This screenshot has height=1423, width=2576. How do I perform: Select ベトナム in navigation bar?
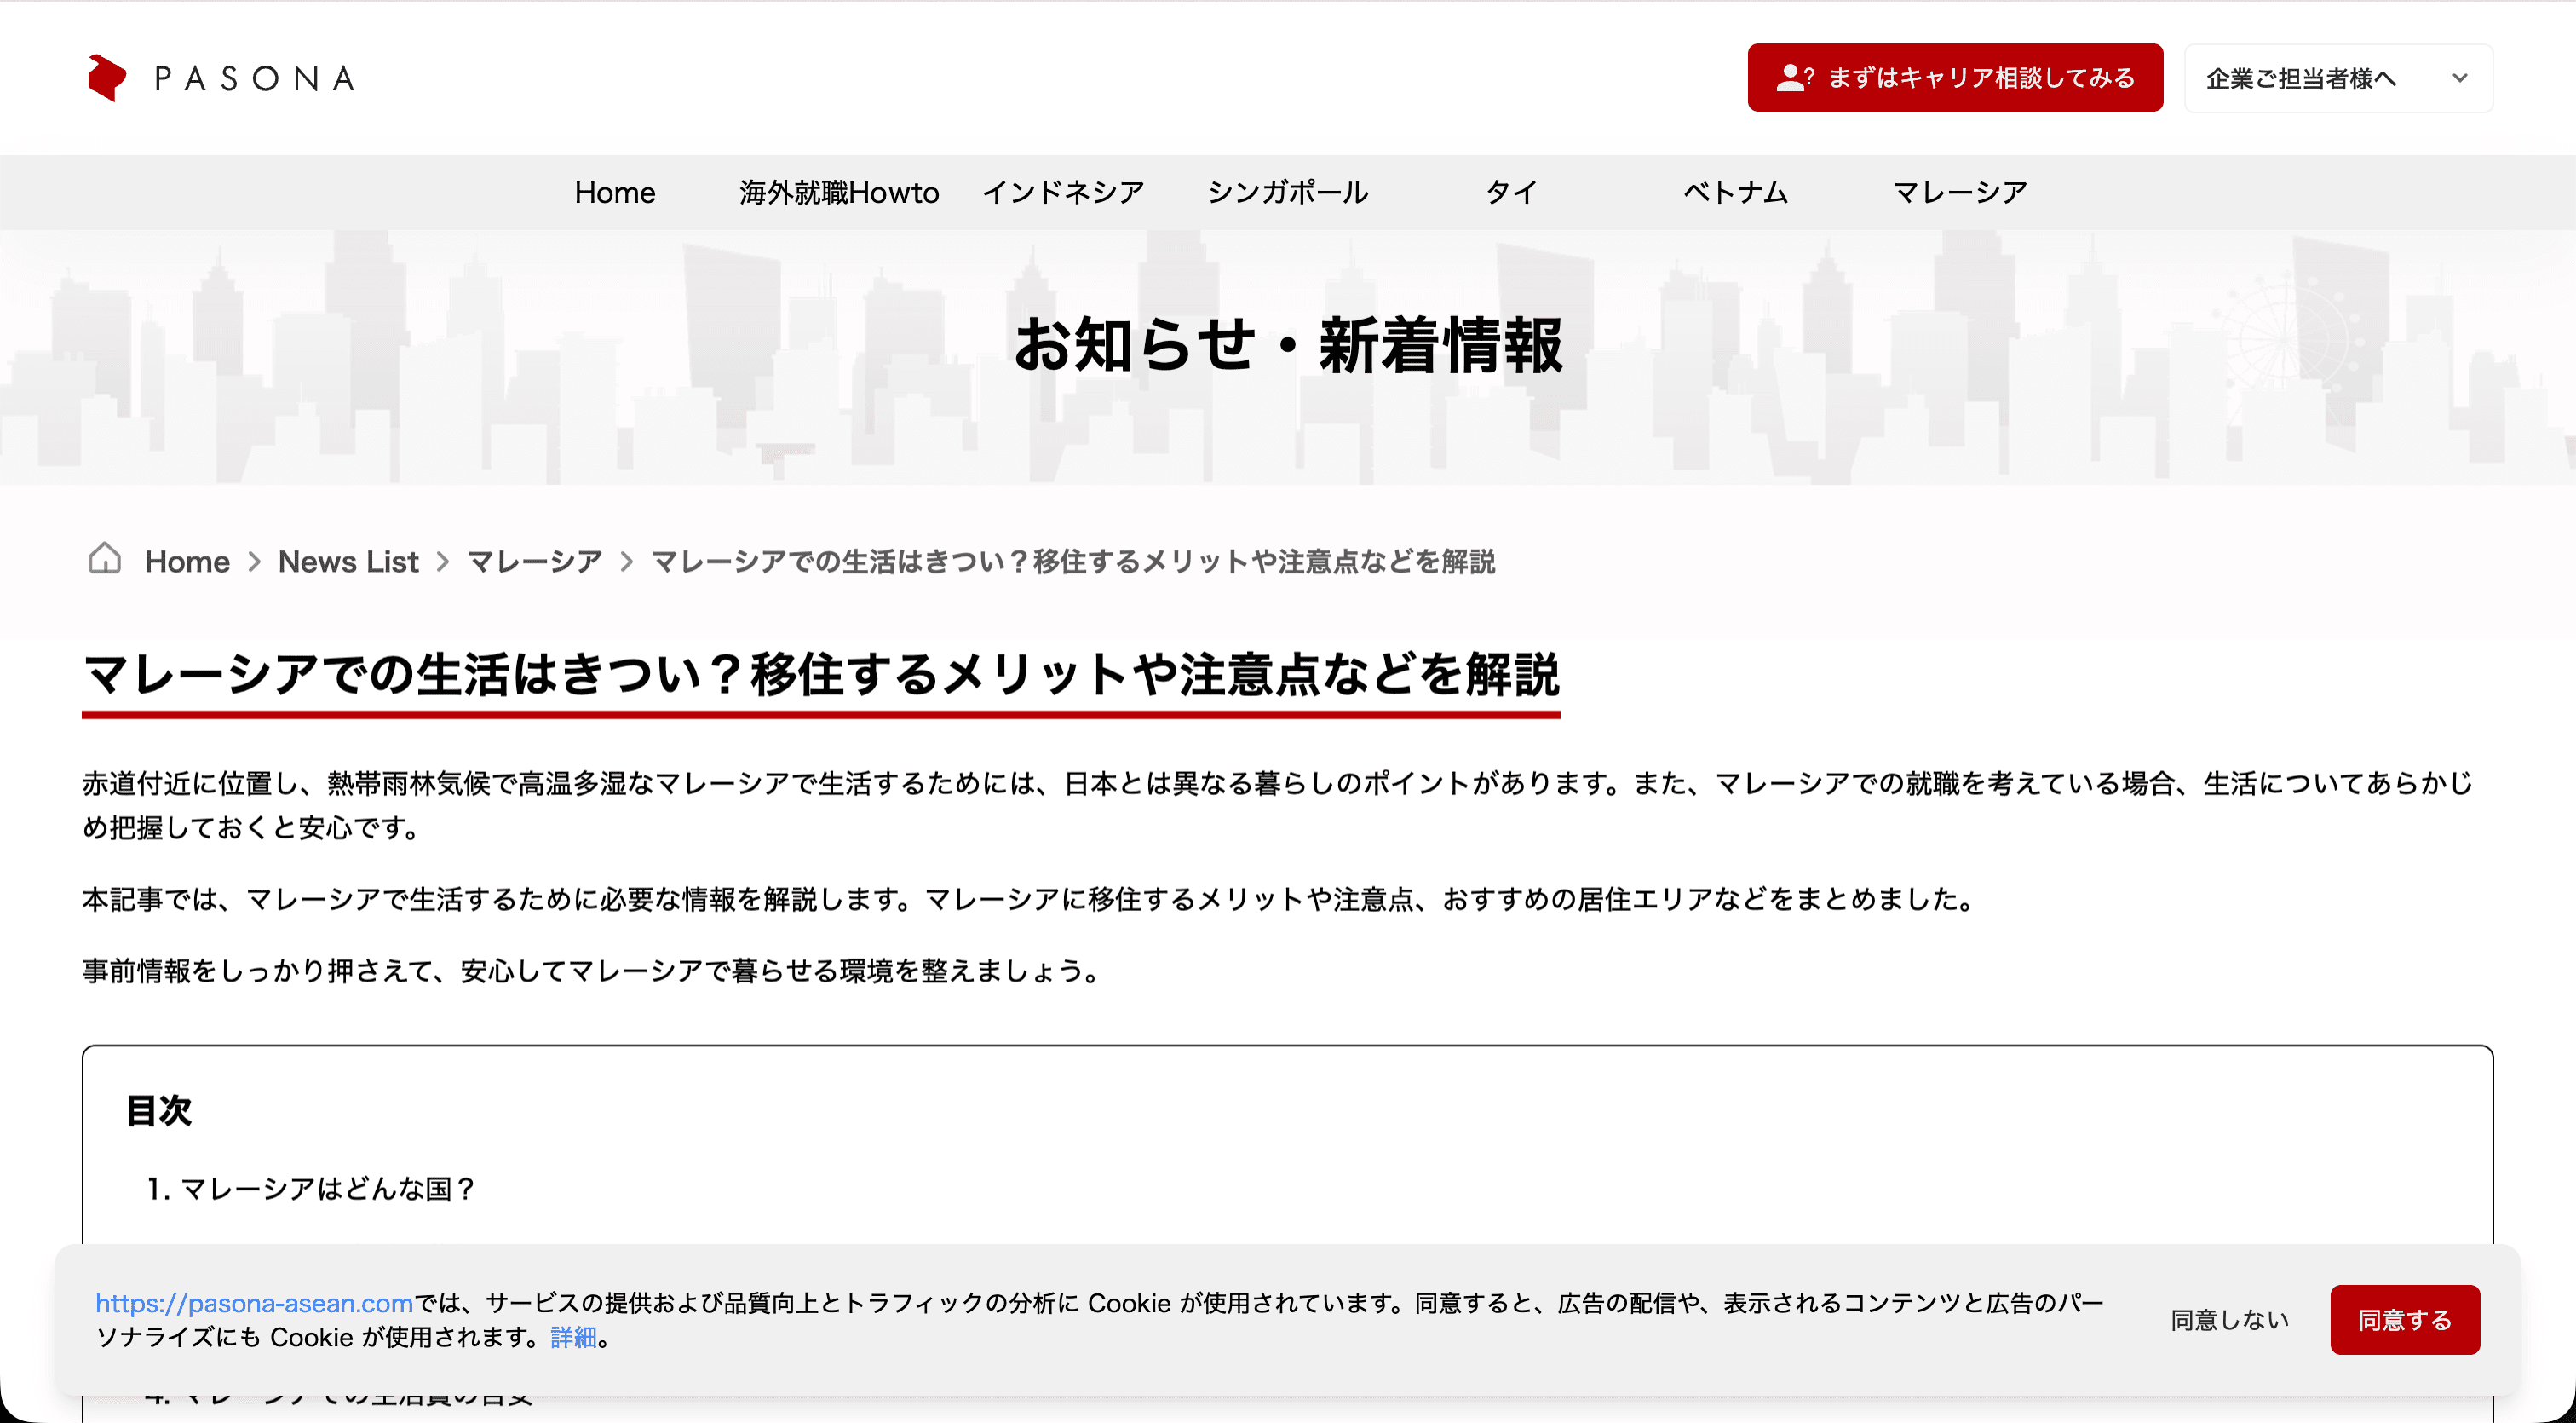[x=1736, y=192]
